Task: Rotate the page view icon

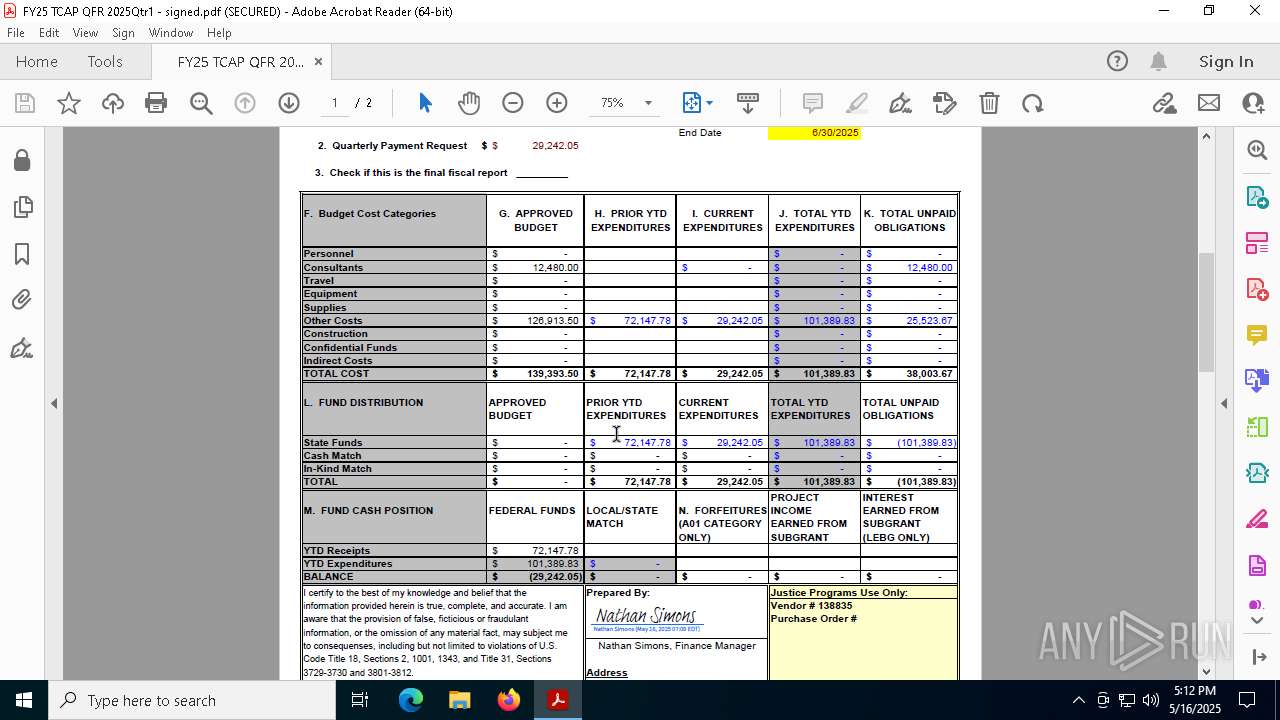Action: coord(1032,103)
